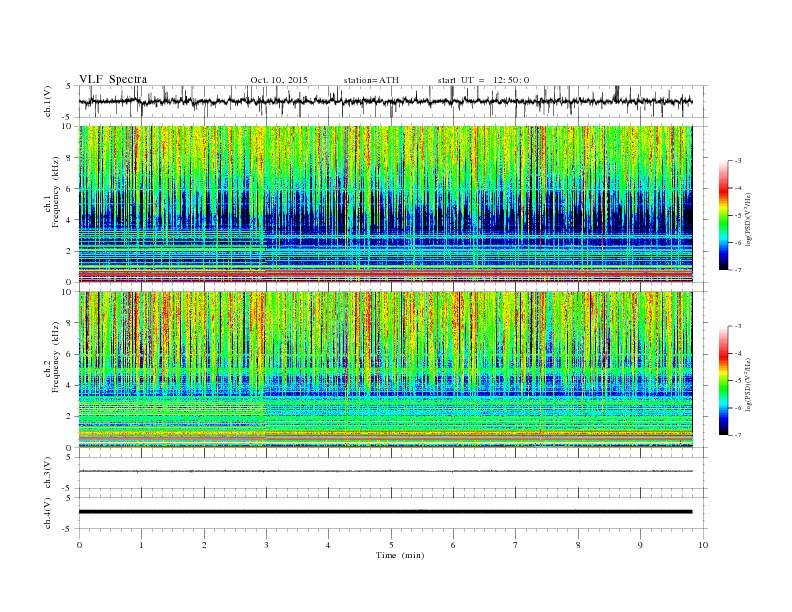The image size is (792, 612).
Task: Click the ch.2 spectrogram's "8" kHz tick label
Action: click(x=69, y=323)
